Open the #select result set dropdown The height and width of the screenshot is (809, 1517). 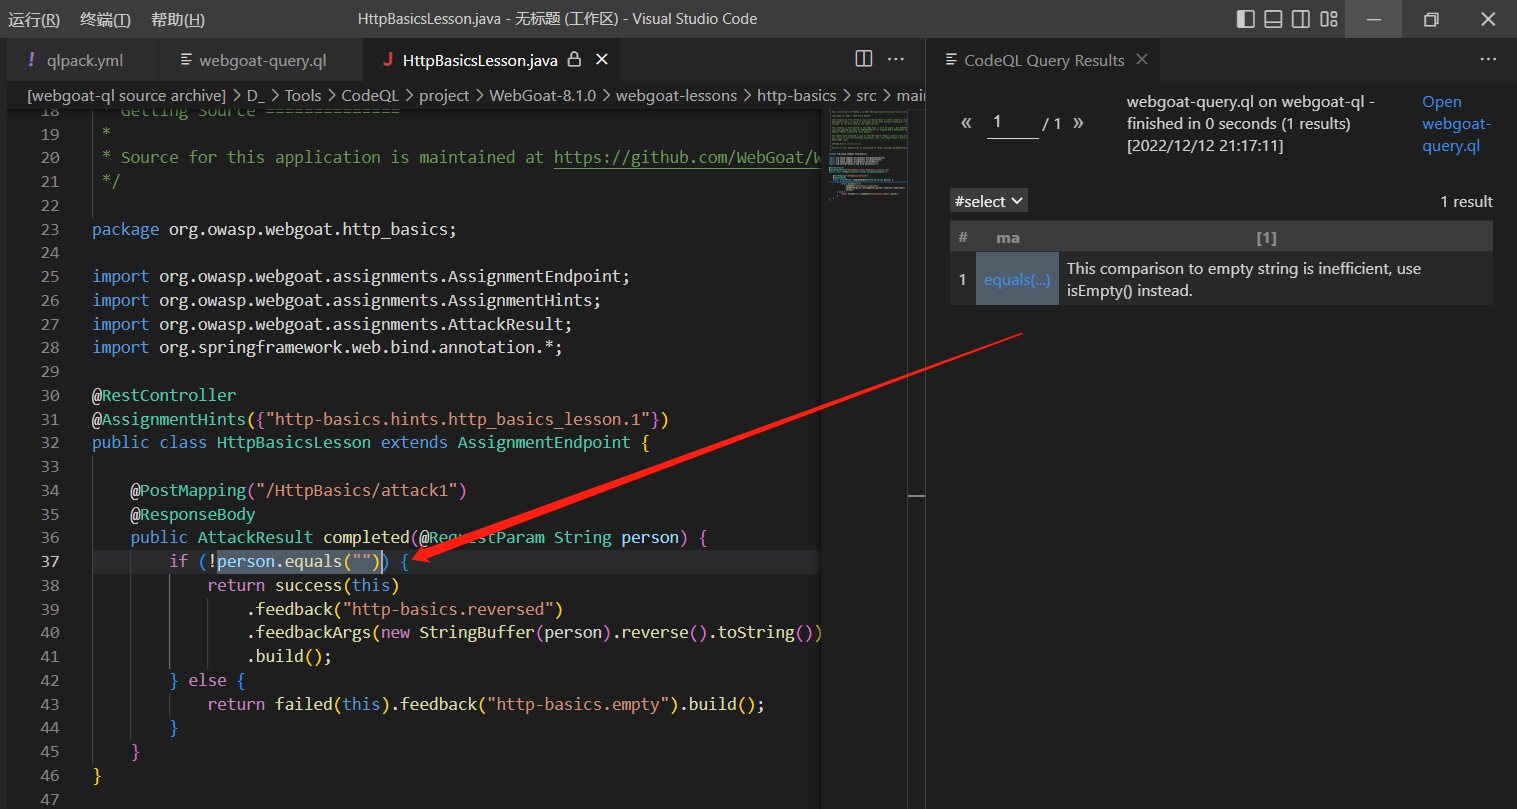tap(989, 201)
